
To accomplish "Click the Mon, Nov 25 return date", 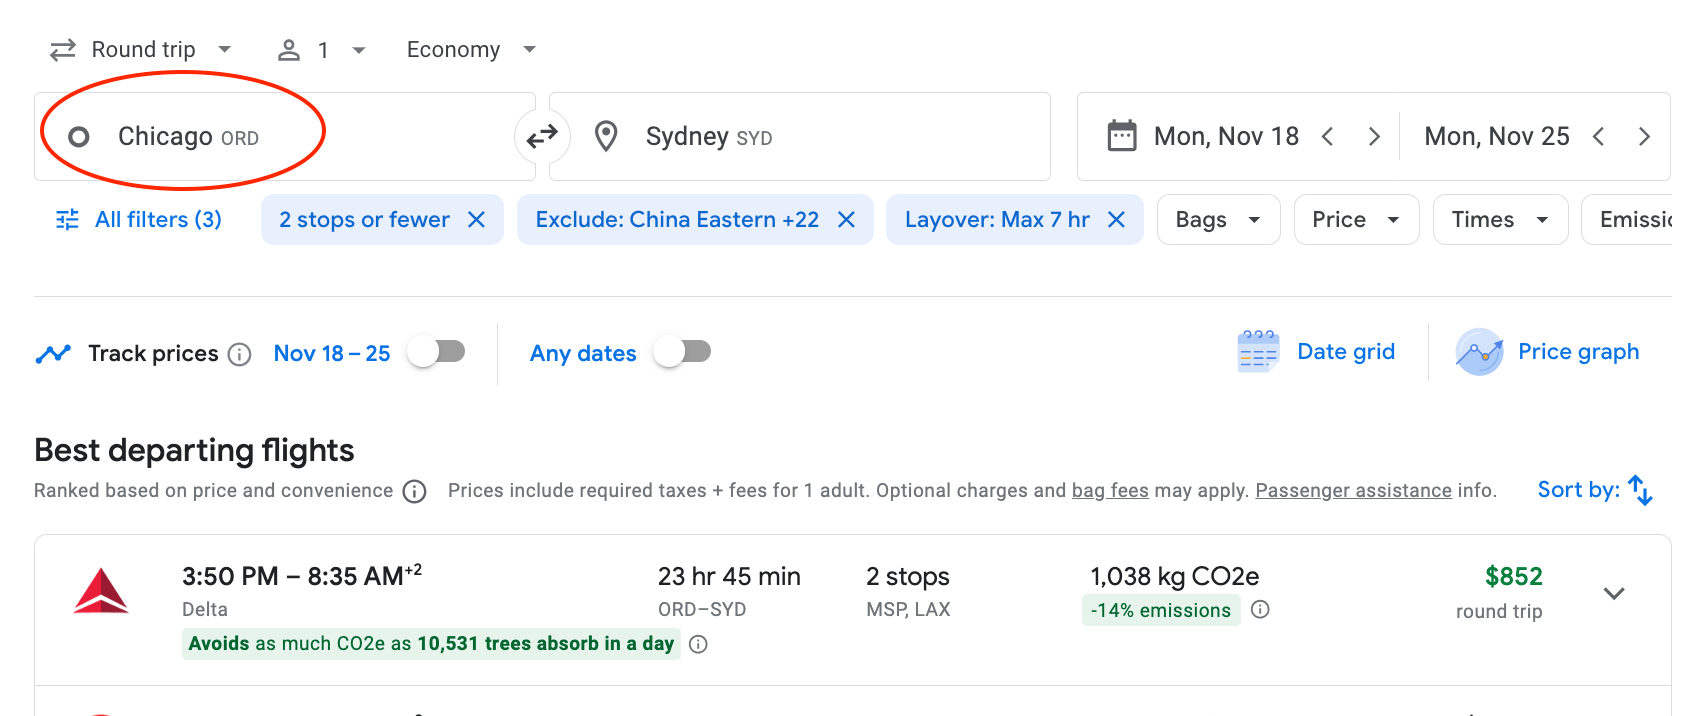I will 1497,136.
